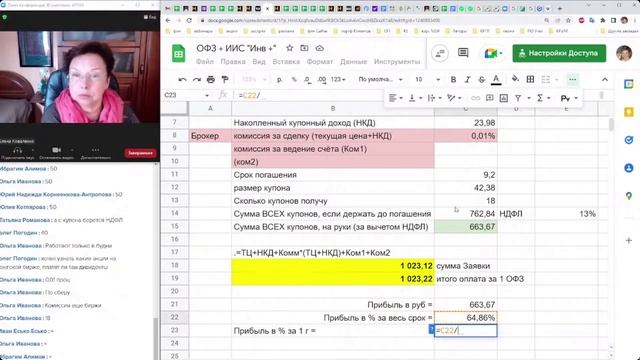The width and height of the screenshot is (640, 360).
Task: Open the Инструменты menu
Action: click(x=397, y=62)
